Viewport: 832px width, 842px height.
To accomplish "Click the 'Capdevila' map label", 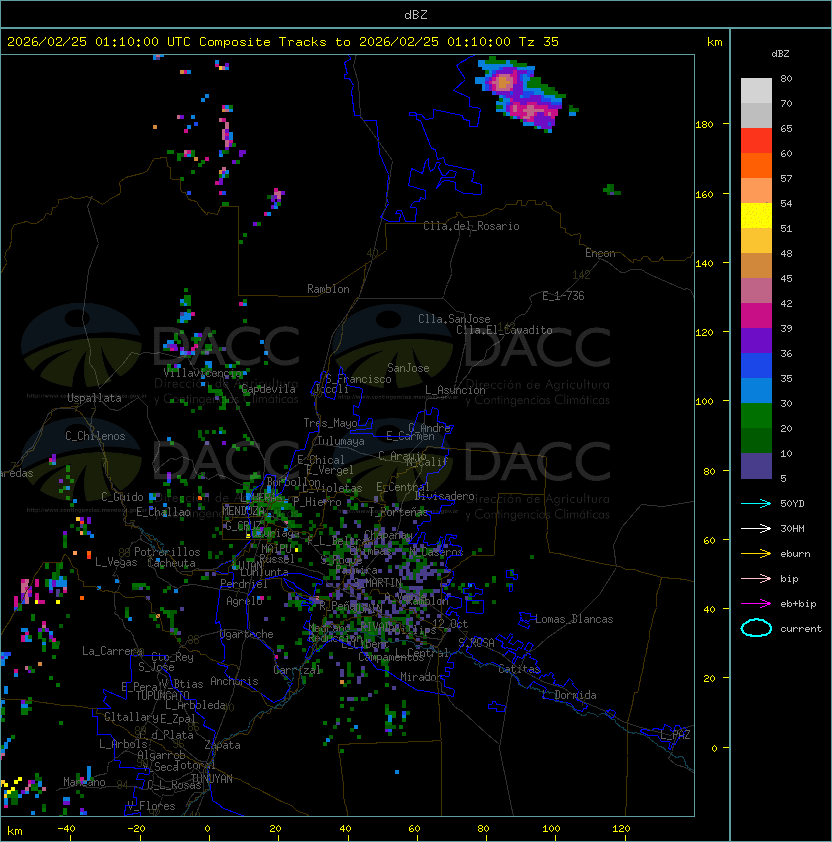I will [x=268, y=389].
